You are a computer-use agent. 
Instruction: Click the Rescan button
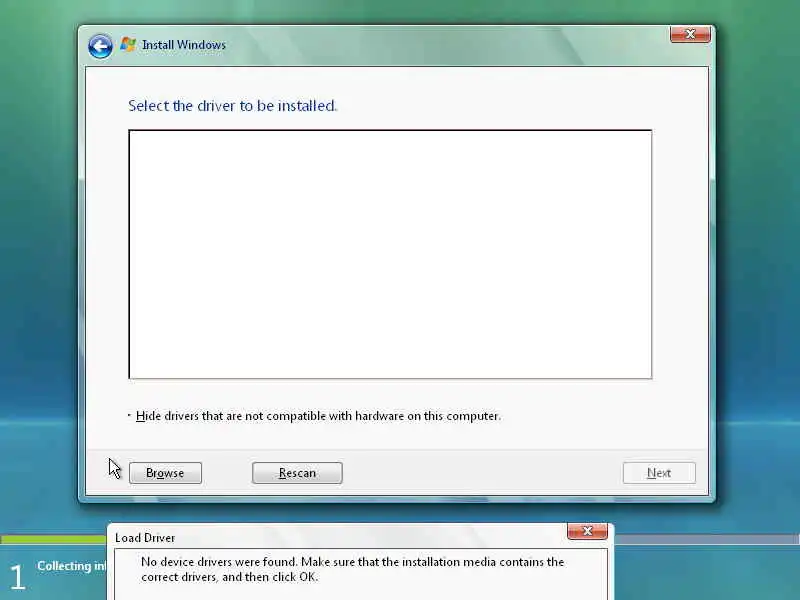point(297,473)
